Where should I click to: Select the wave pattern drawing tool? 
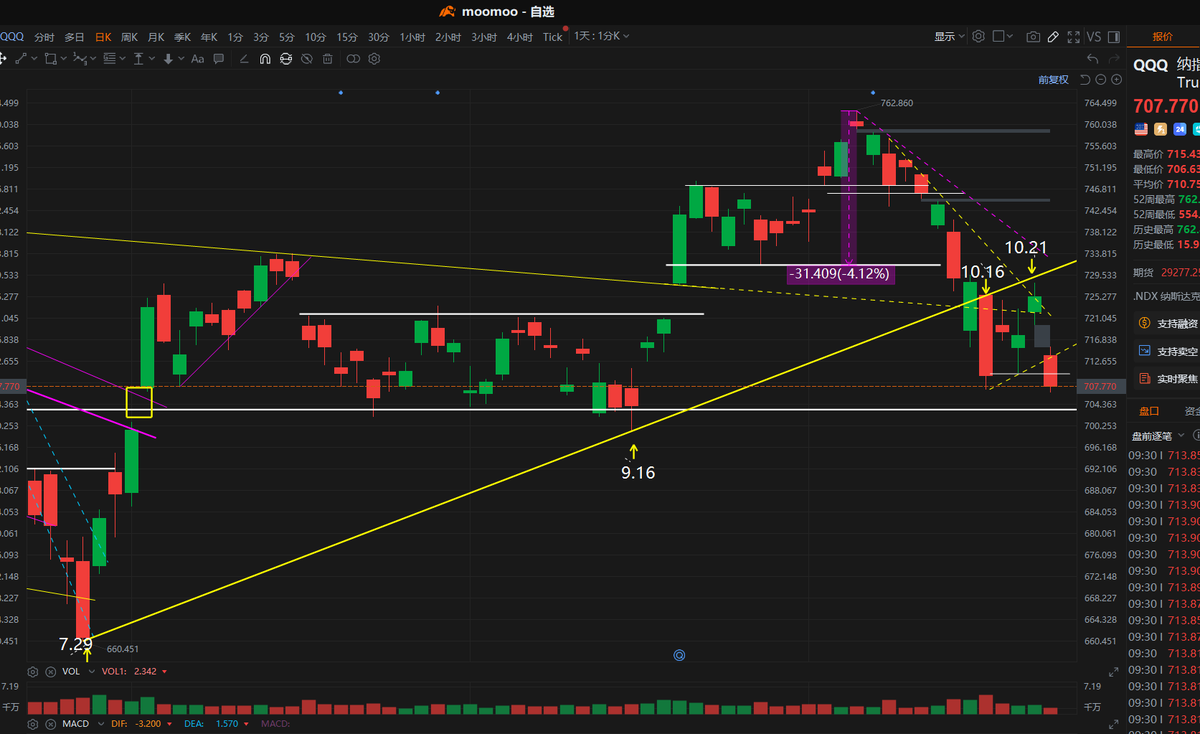tap(80, 59)
